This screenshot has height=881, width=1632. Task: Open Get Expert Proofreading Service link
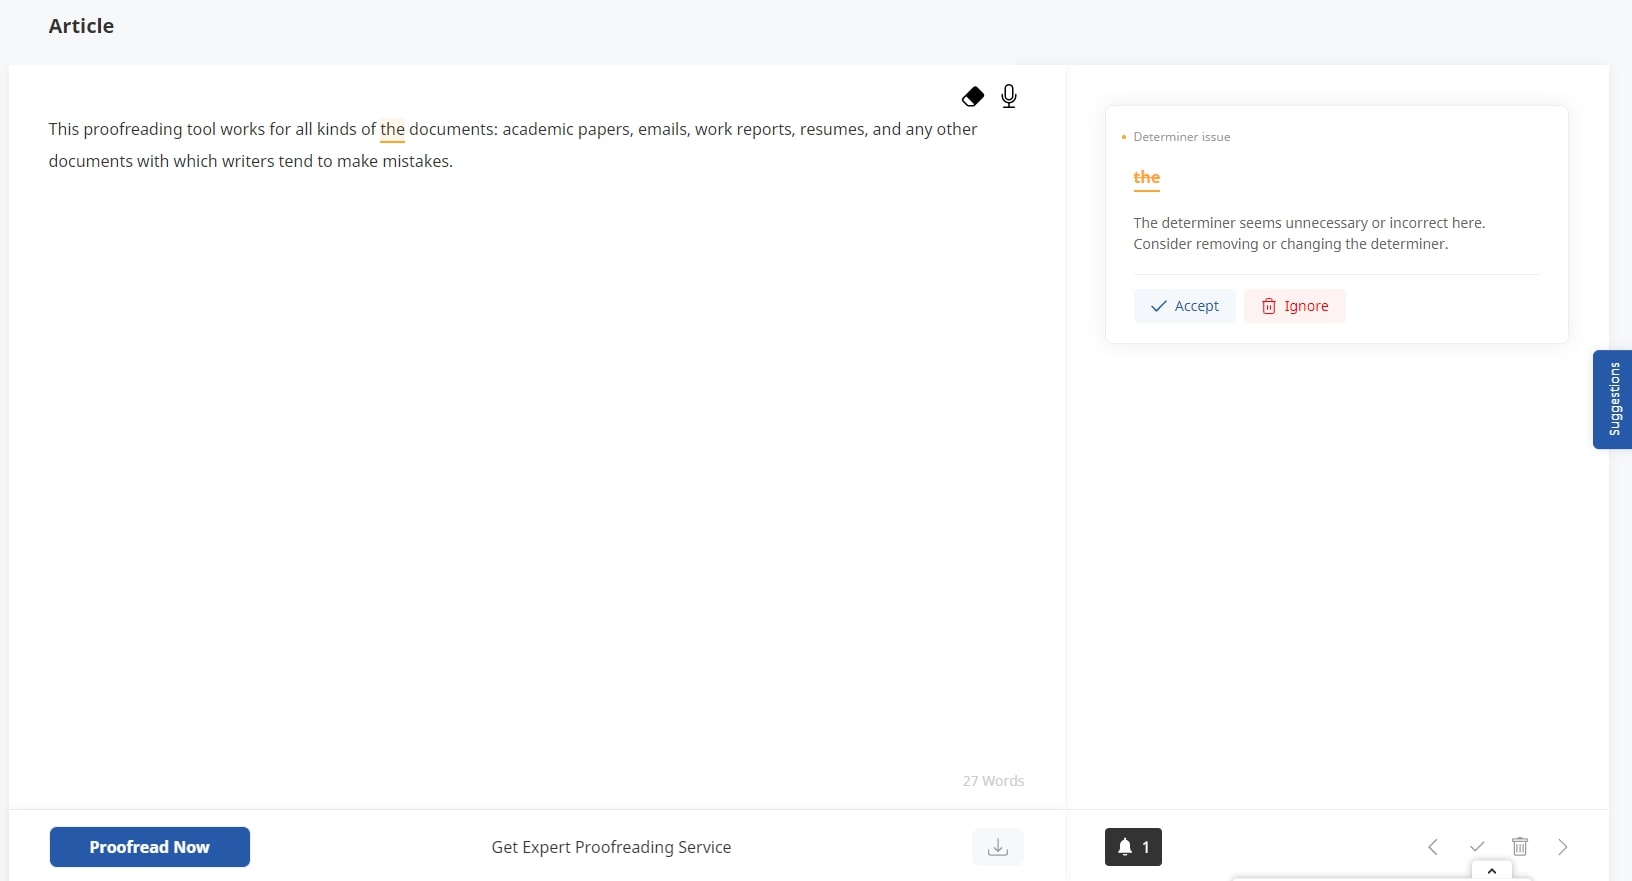(611, 847)
